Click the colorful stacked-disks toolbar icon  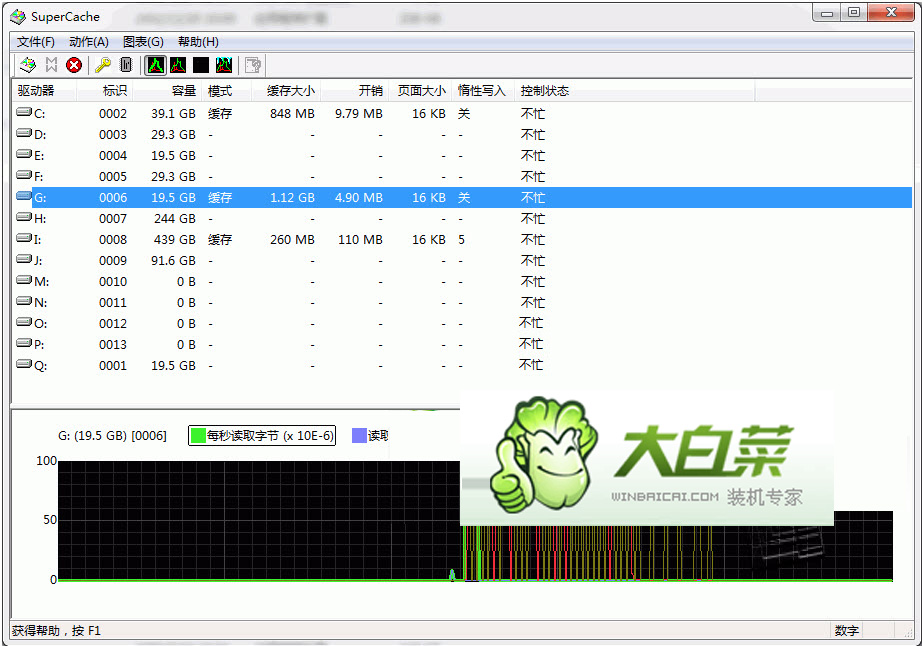28,65
